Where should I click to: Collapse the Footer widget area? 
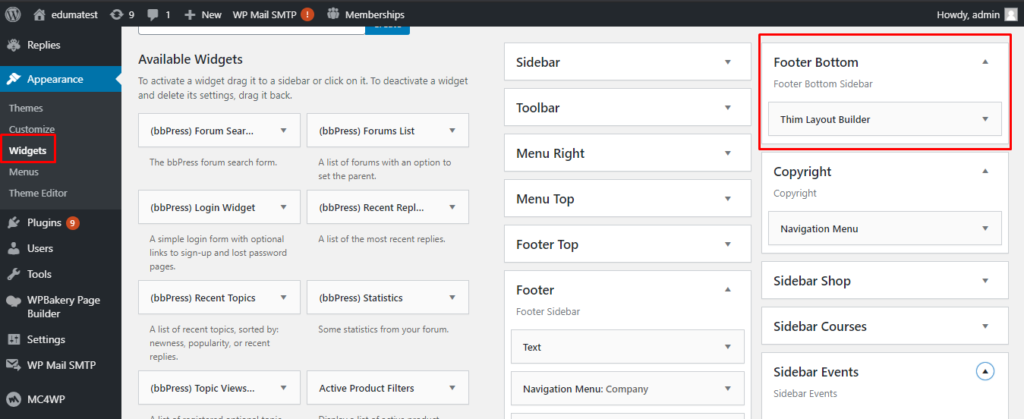[728, 290]
